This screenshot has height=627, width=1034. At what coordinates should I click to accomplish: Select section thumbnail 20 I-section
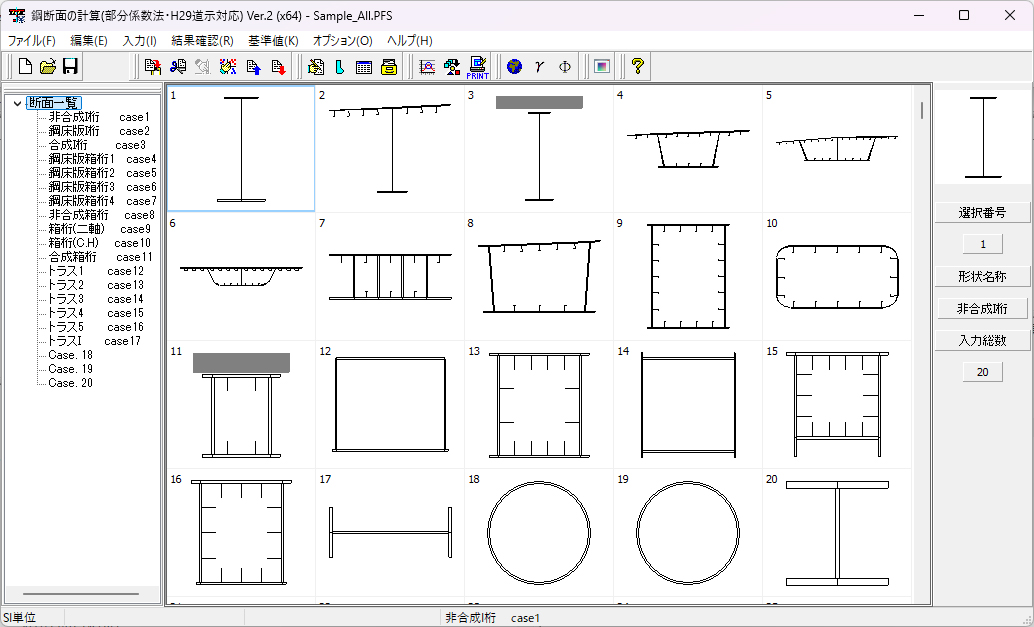click(x=837, y=532)
